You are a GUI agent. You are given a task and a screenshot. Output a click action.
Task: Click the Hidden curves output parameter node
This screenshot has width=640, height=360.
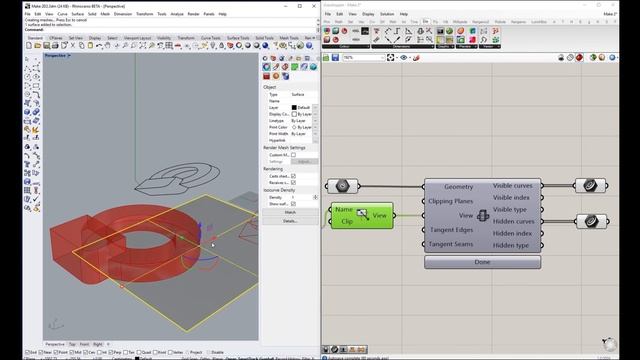(x=591, y=221)
